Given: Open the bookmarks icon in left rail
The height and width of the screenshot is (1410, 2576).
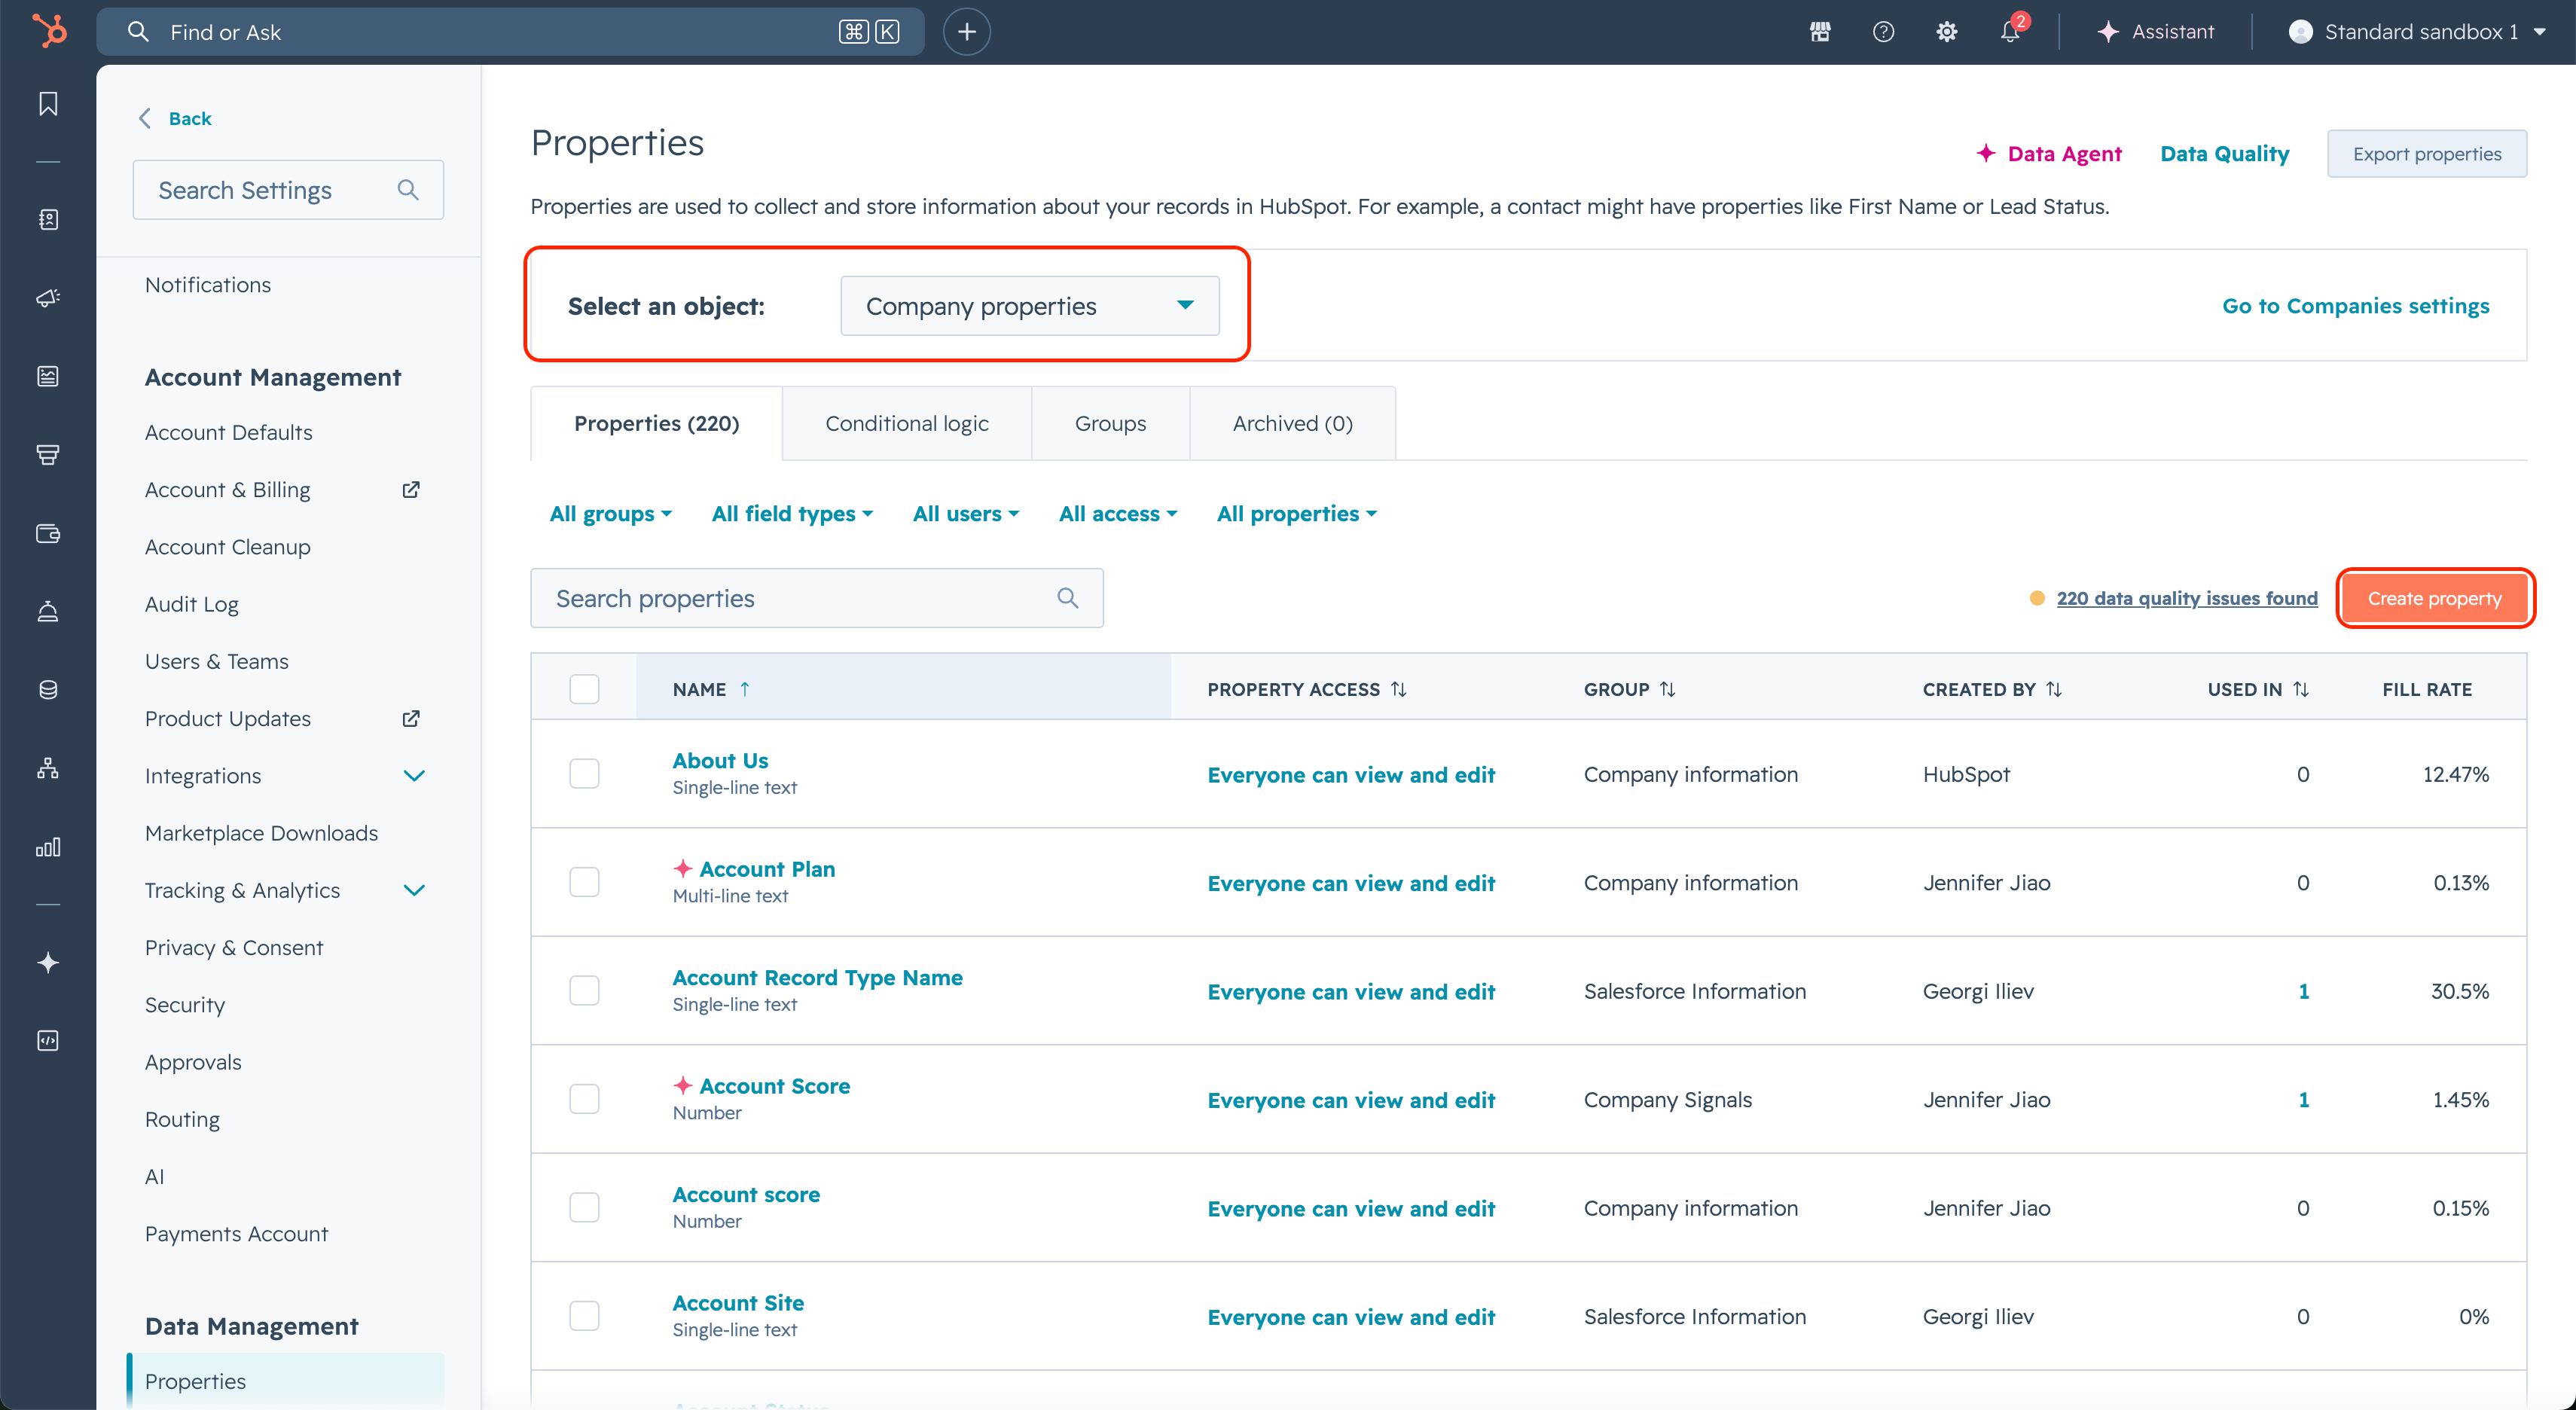Looking at the screenshot, I should pos(48,104).
